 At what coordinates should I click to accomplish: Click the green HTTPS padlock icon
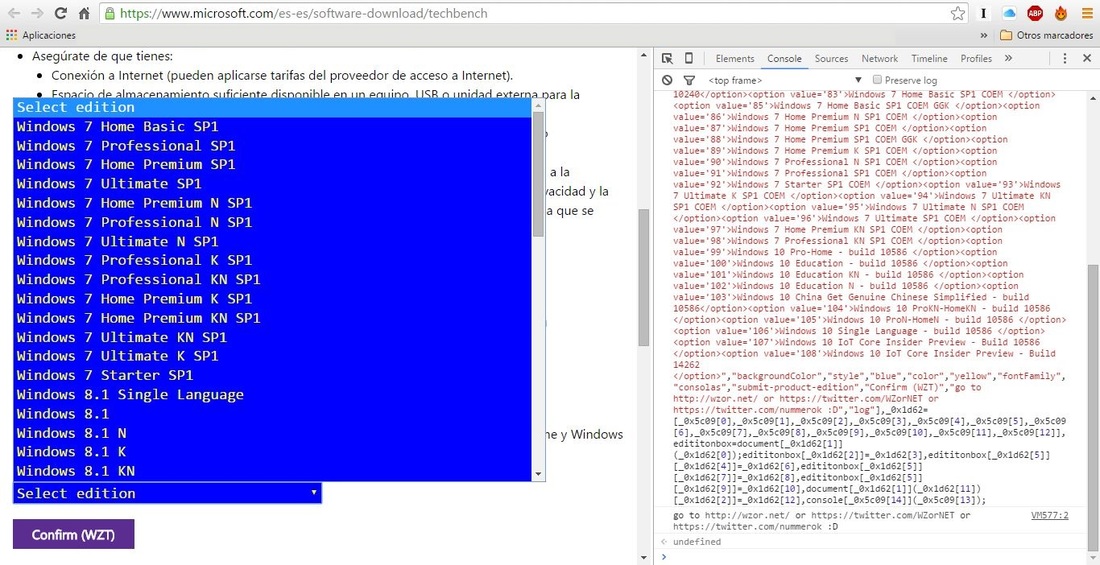click(x=109, y=13)
